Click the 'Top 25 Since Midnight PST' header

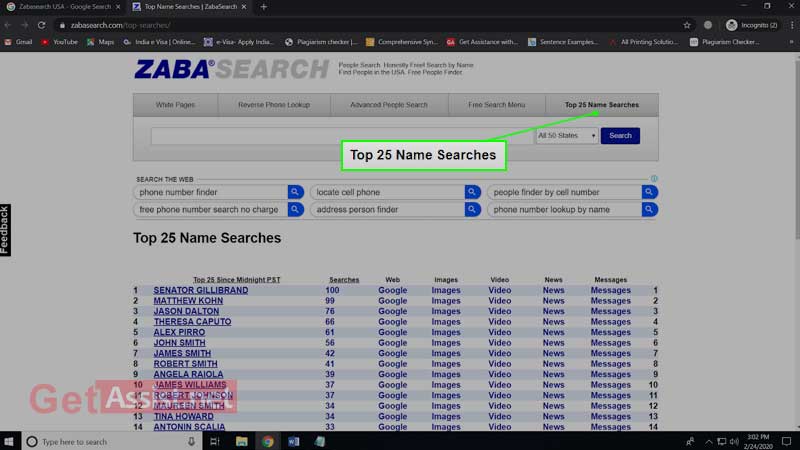[x=237, y=280]
